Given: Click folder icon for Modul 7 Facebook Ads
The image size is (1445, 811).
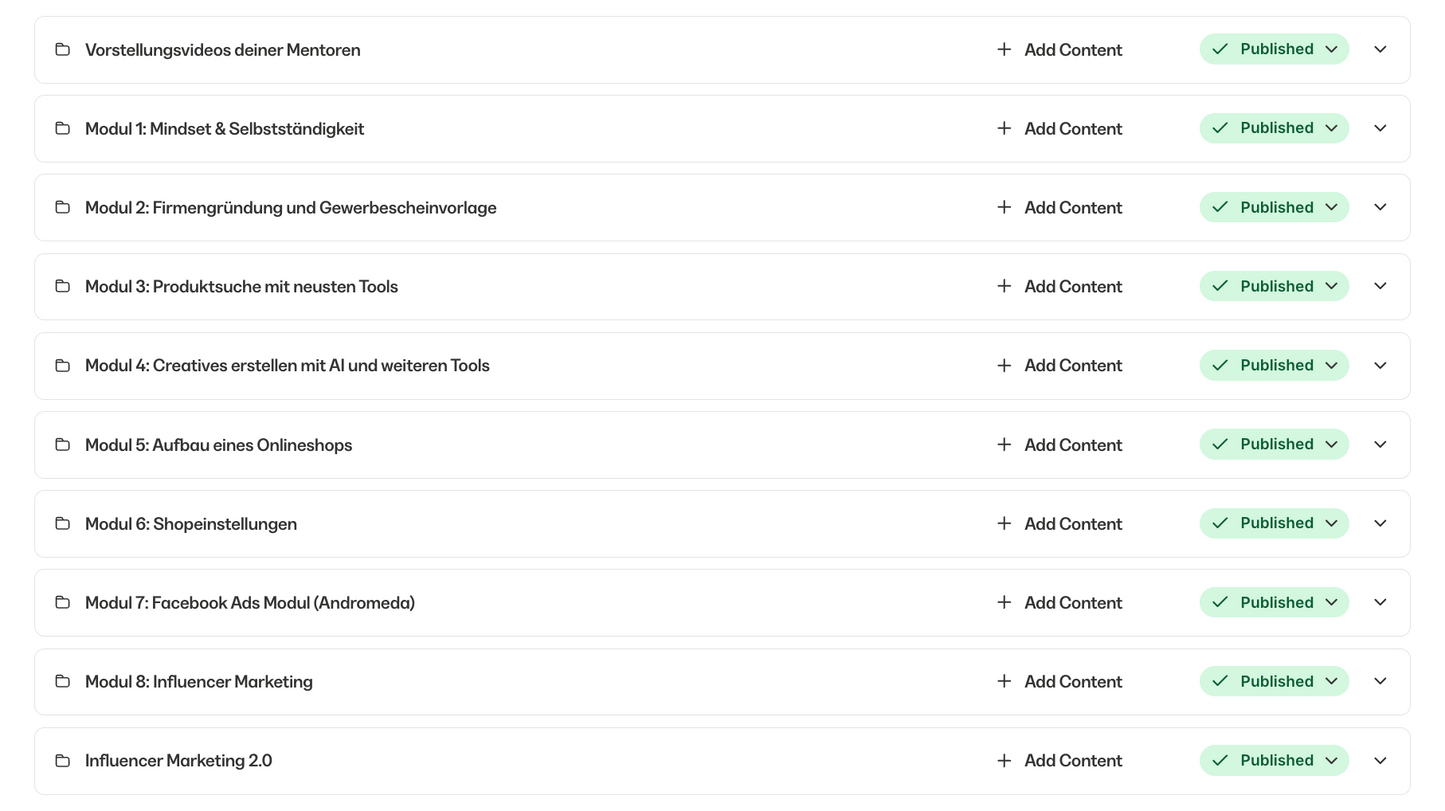Looking at the screenshot, I should (62, 602).
